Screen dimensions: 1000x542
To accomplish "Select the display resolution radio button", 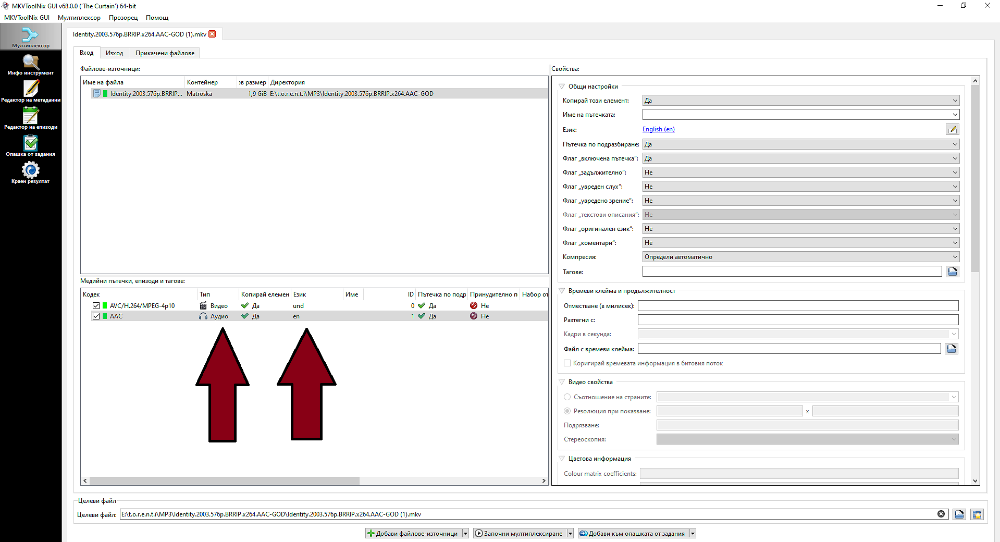I will (x=567, y=411).
